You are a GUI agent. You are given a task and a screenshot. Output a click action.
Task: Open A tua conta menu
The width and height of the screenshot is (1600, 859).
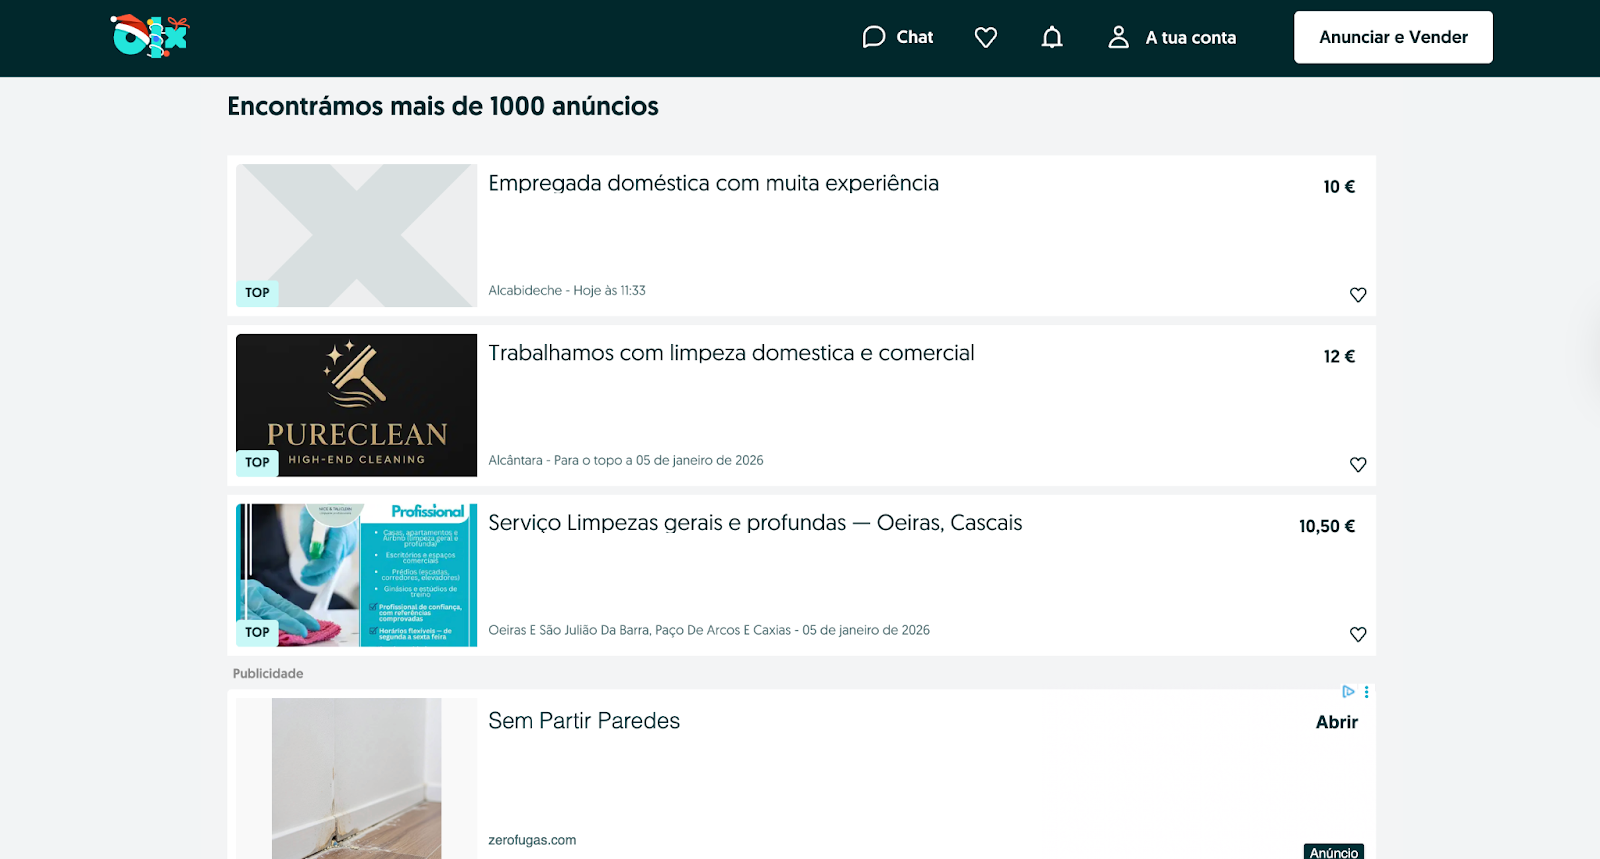point(1172,37)
